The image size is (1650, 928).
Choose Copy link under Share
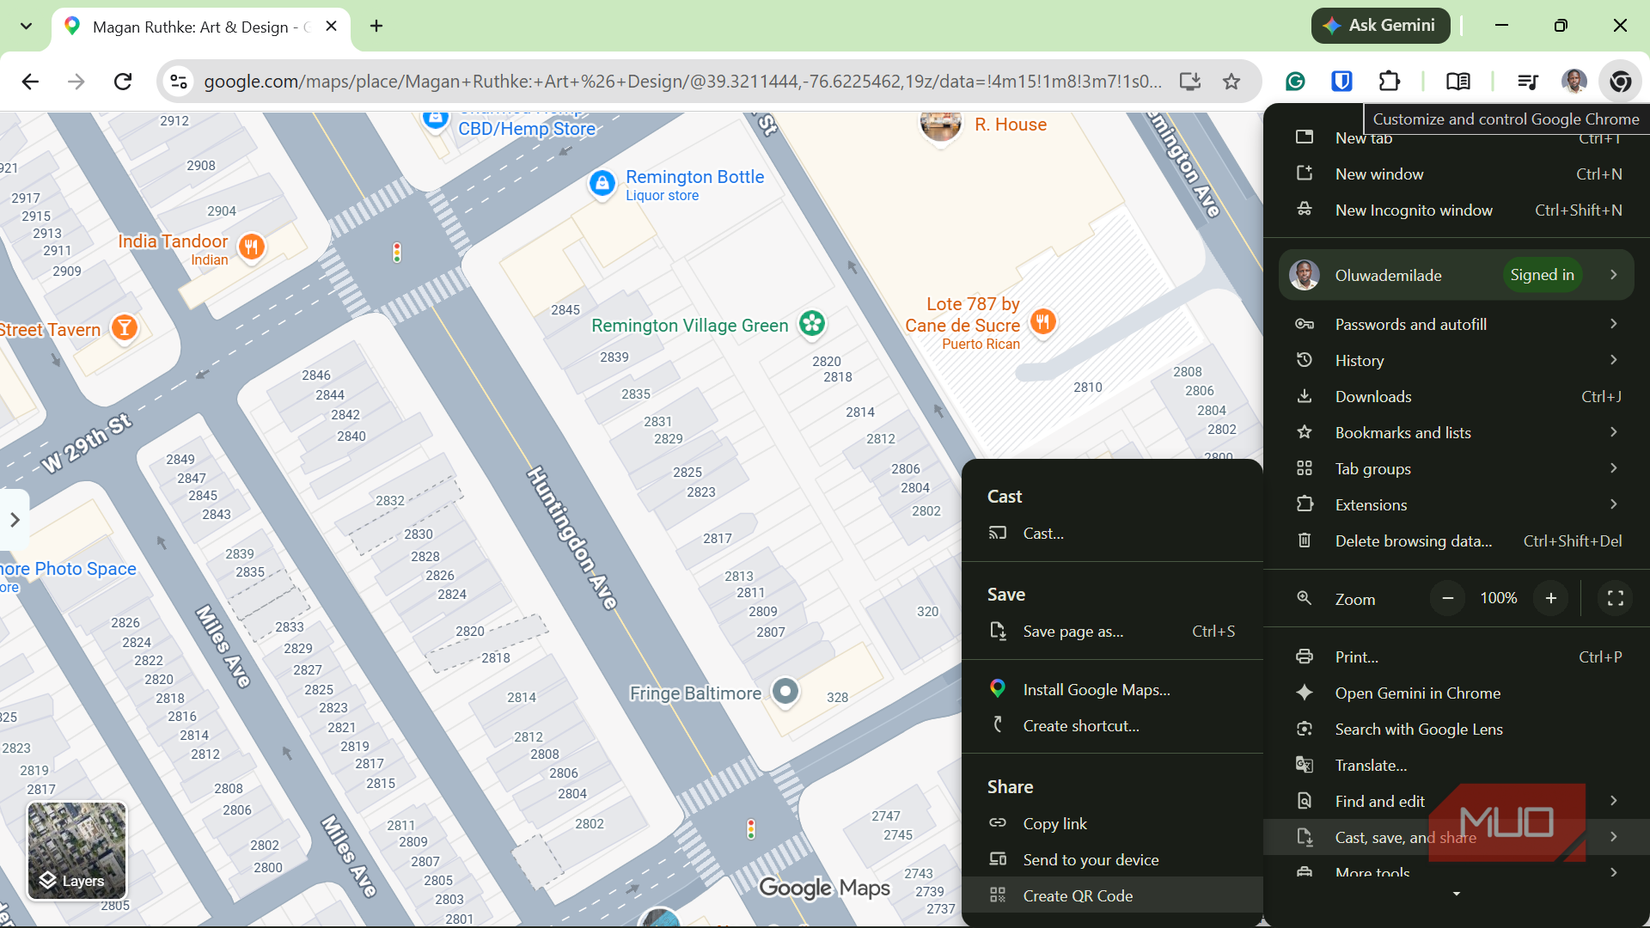(1112, 823)
